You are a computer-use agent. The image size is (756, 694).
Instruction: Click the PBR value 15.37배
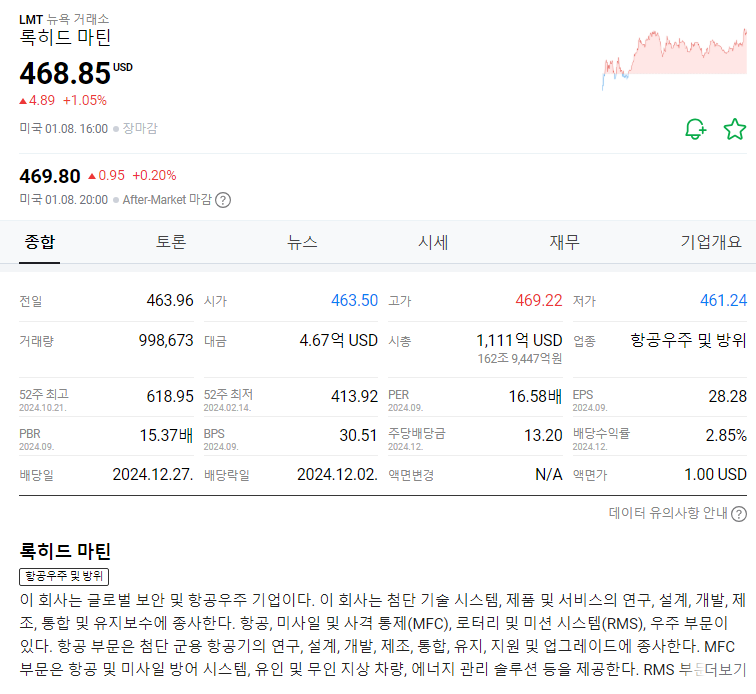coord(166,435)
